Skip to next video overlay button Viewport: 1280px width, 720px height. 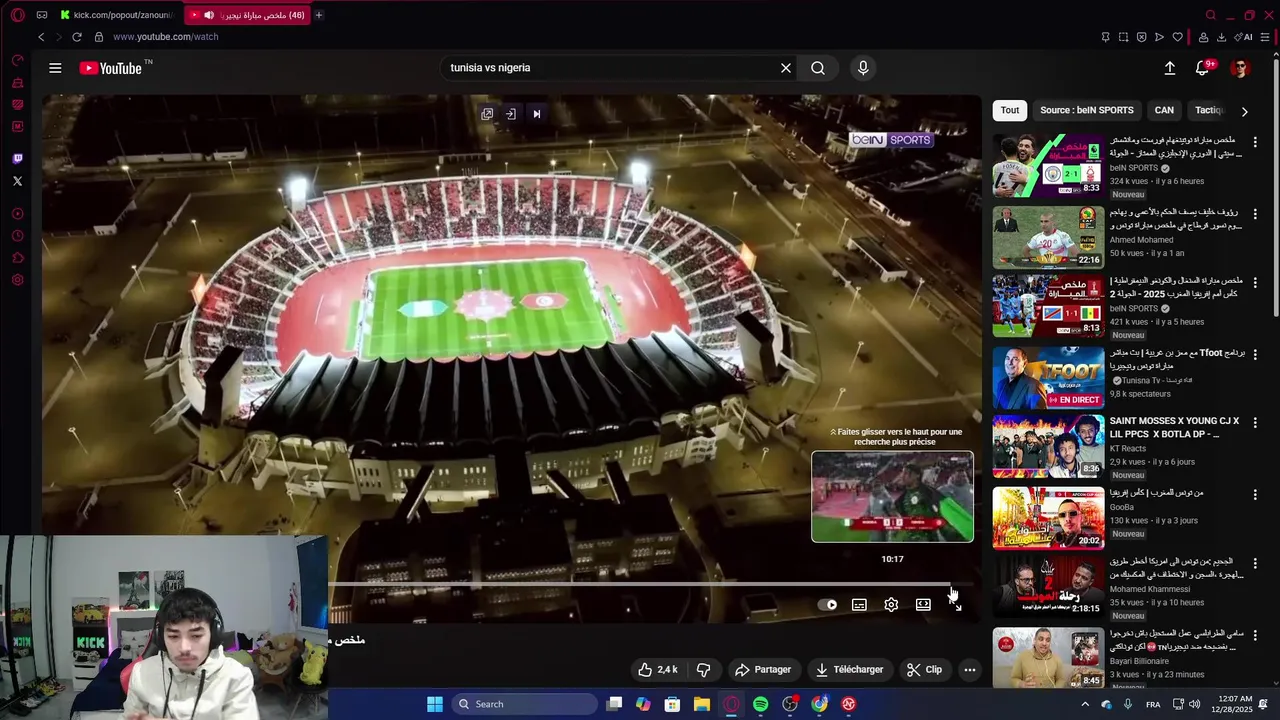click(x=536, y=114)
